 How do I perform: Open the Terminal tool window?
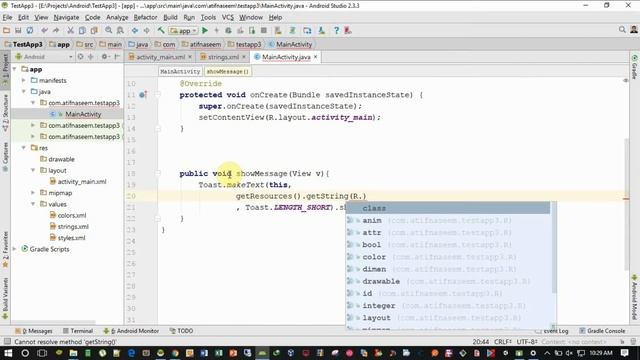78,331
